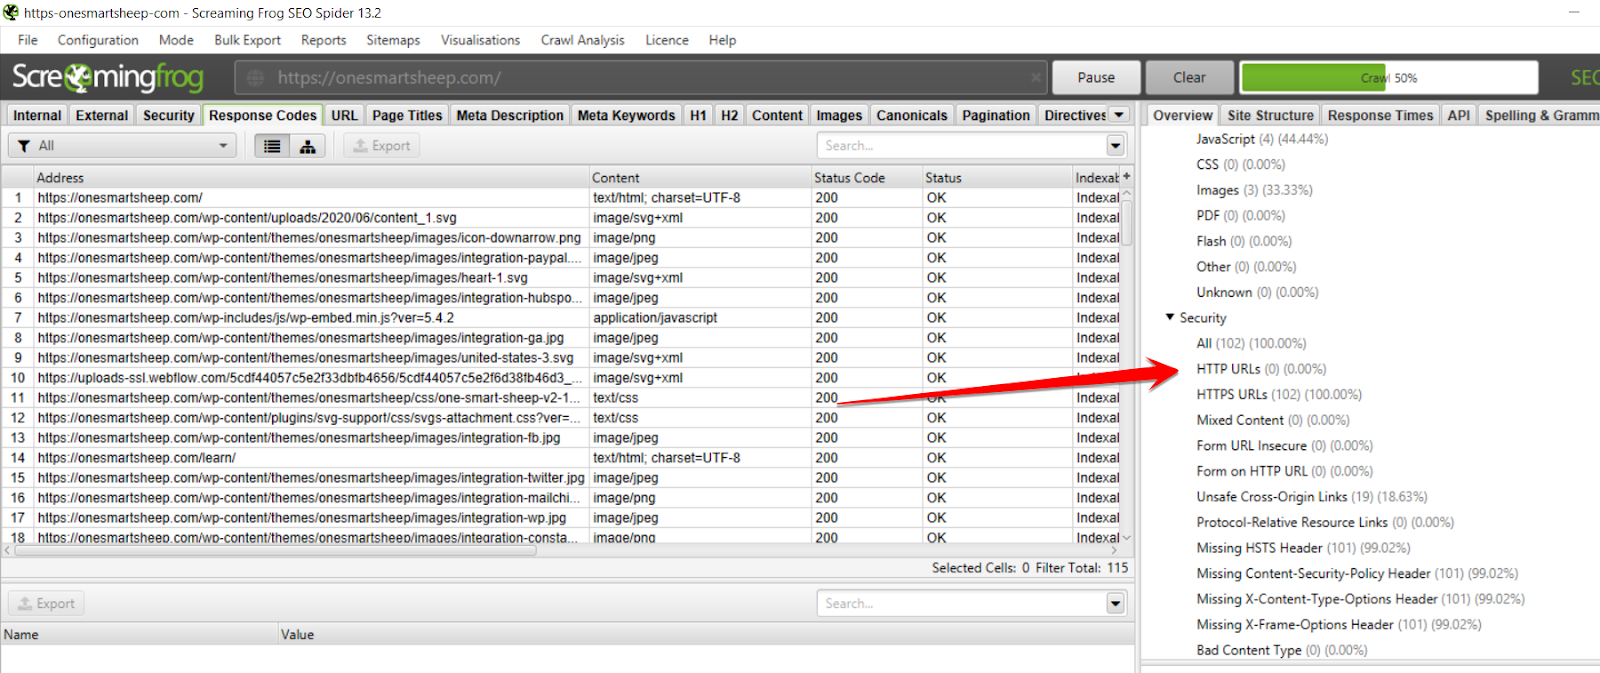The image size is (1600, 673).
Task: Switch to the Meta Description tab
Action: click(x=510, y=115)
